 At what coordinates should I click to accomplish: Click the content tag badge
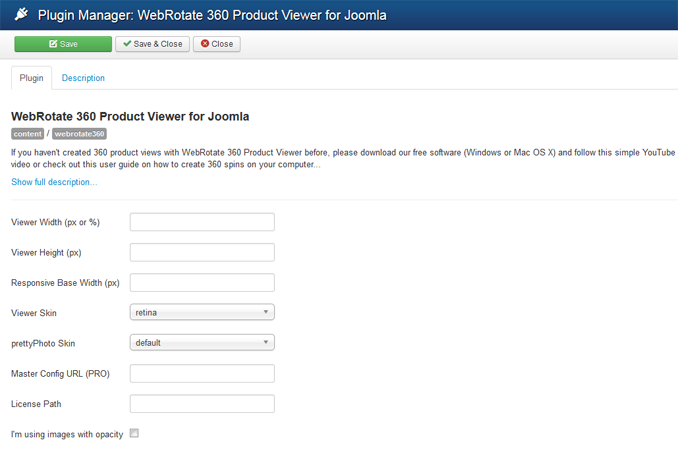click(x=28, y=134)
